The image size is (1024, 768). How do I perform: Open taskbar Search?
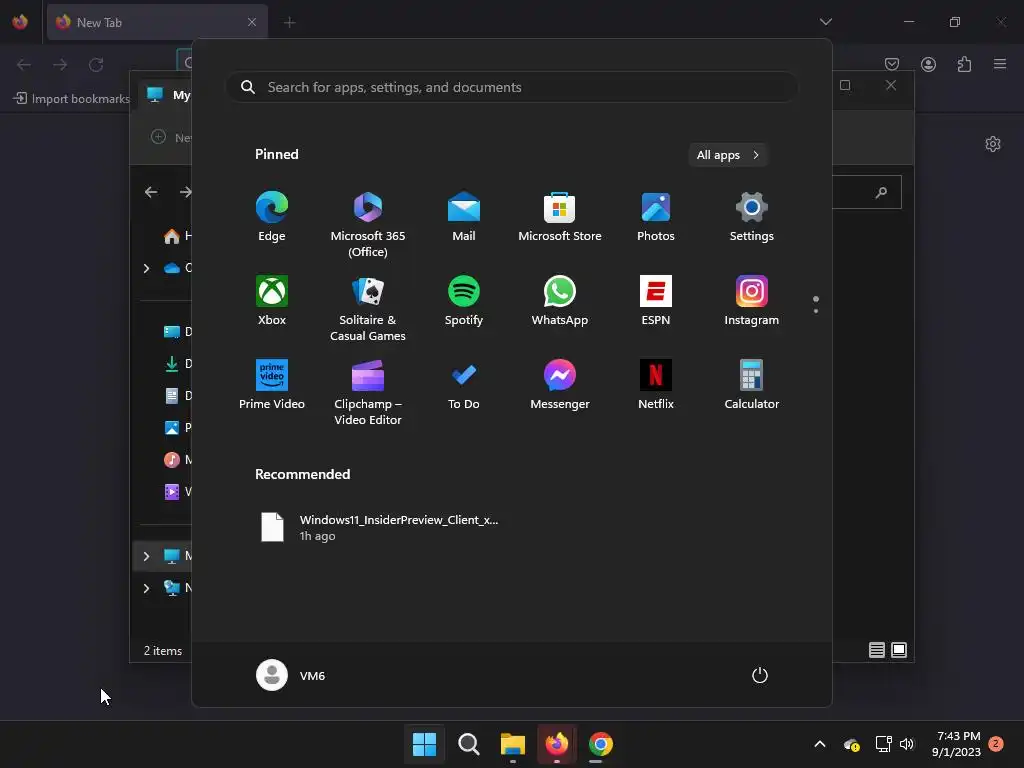point(468,744)
